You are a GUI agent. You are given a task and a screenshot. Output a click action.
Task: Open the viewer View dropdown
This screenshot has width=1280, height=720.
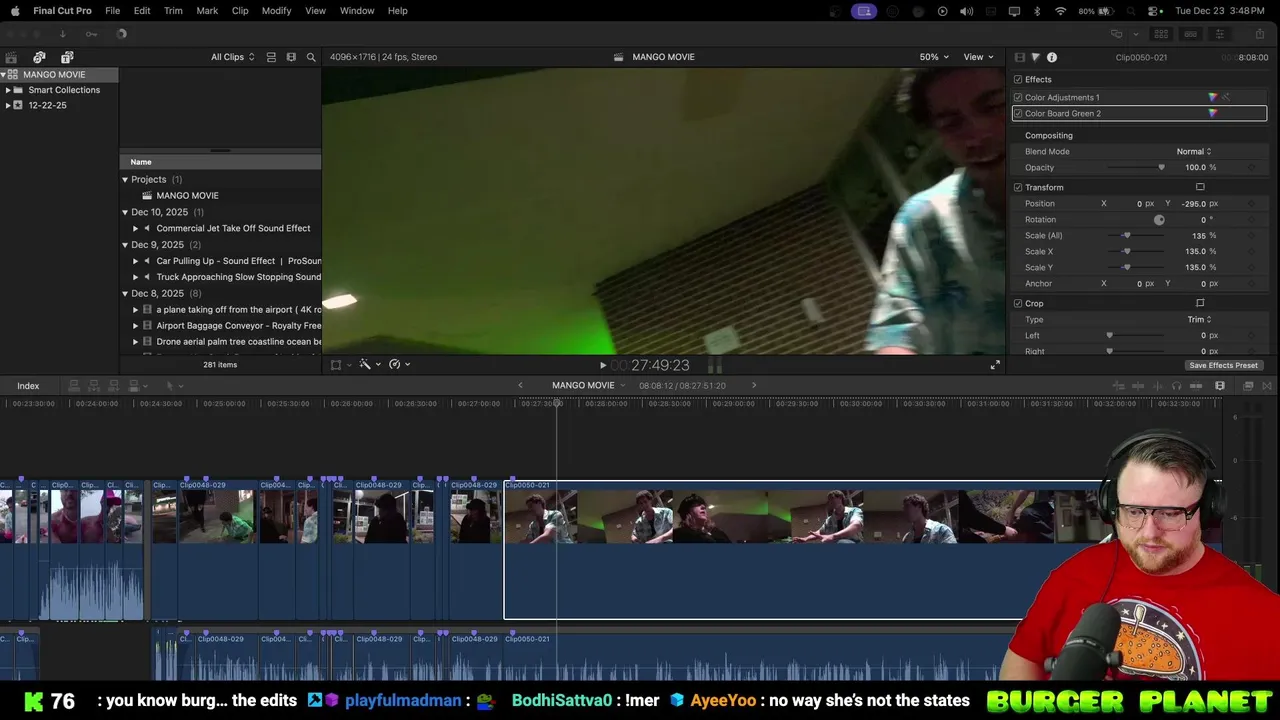pyautogui.click(x=978, y=57)
